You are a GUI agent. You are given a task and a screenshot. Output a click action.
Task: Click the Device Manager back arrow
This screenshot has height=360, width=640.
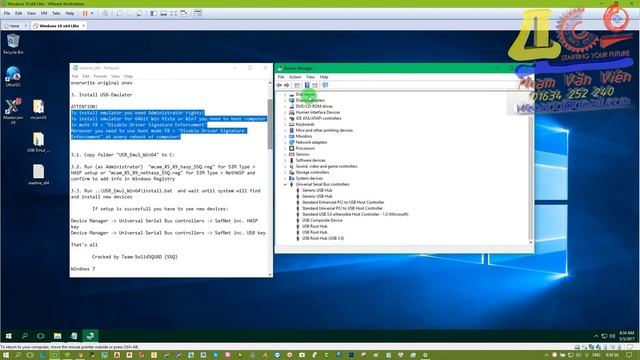[279, 85]
